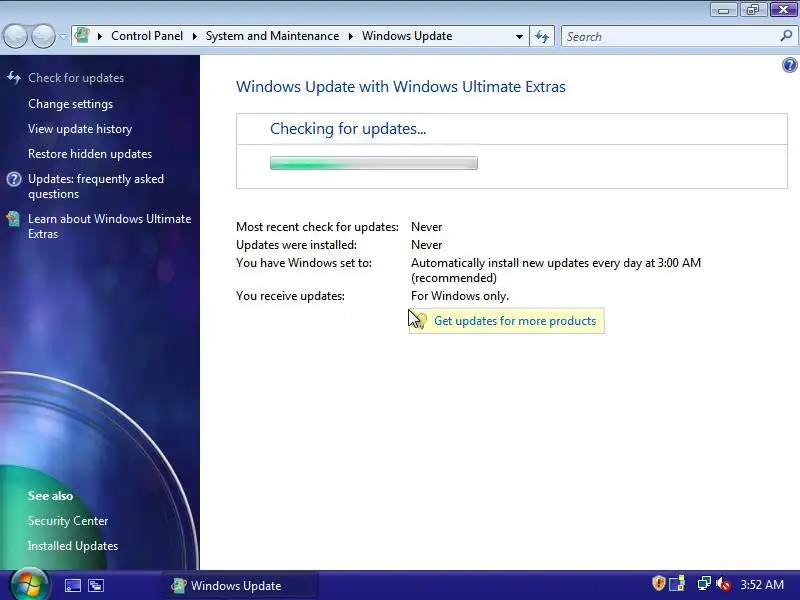The image size is (800, 600).
Task: Open the Start menu orb
Action: (x=29, y=584)
